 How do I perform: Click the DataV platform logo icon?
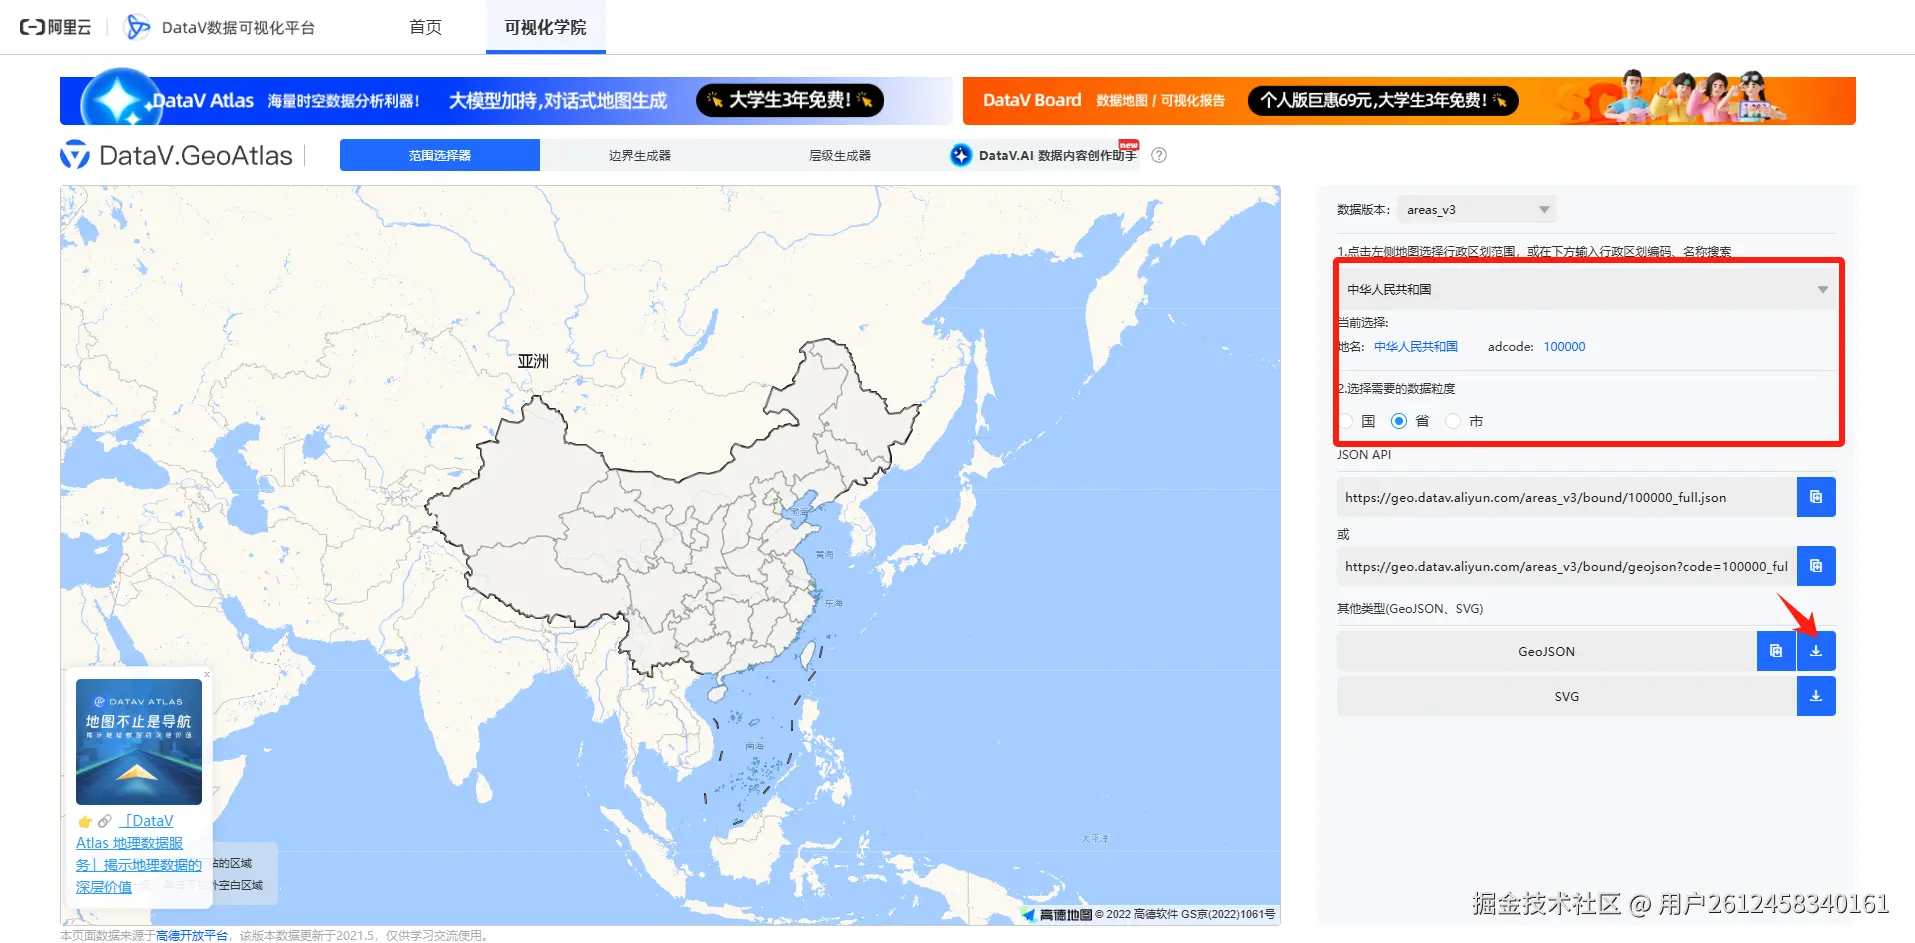[x=137, y=27]
